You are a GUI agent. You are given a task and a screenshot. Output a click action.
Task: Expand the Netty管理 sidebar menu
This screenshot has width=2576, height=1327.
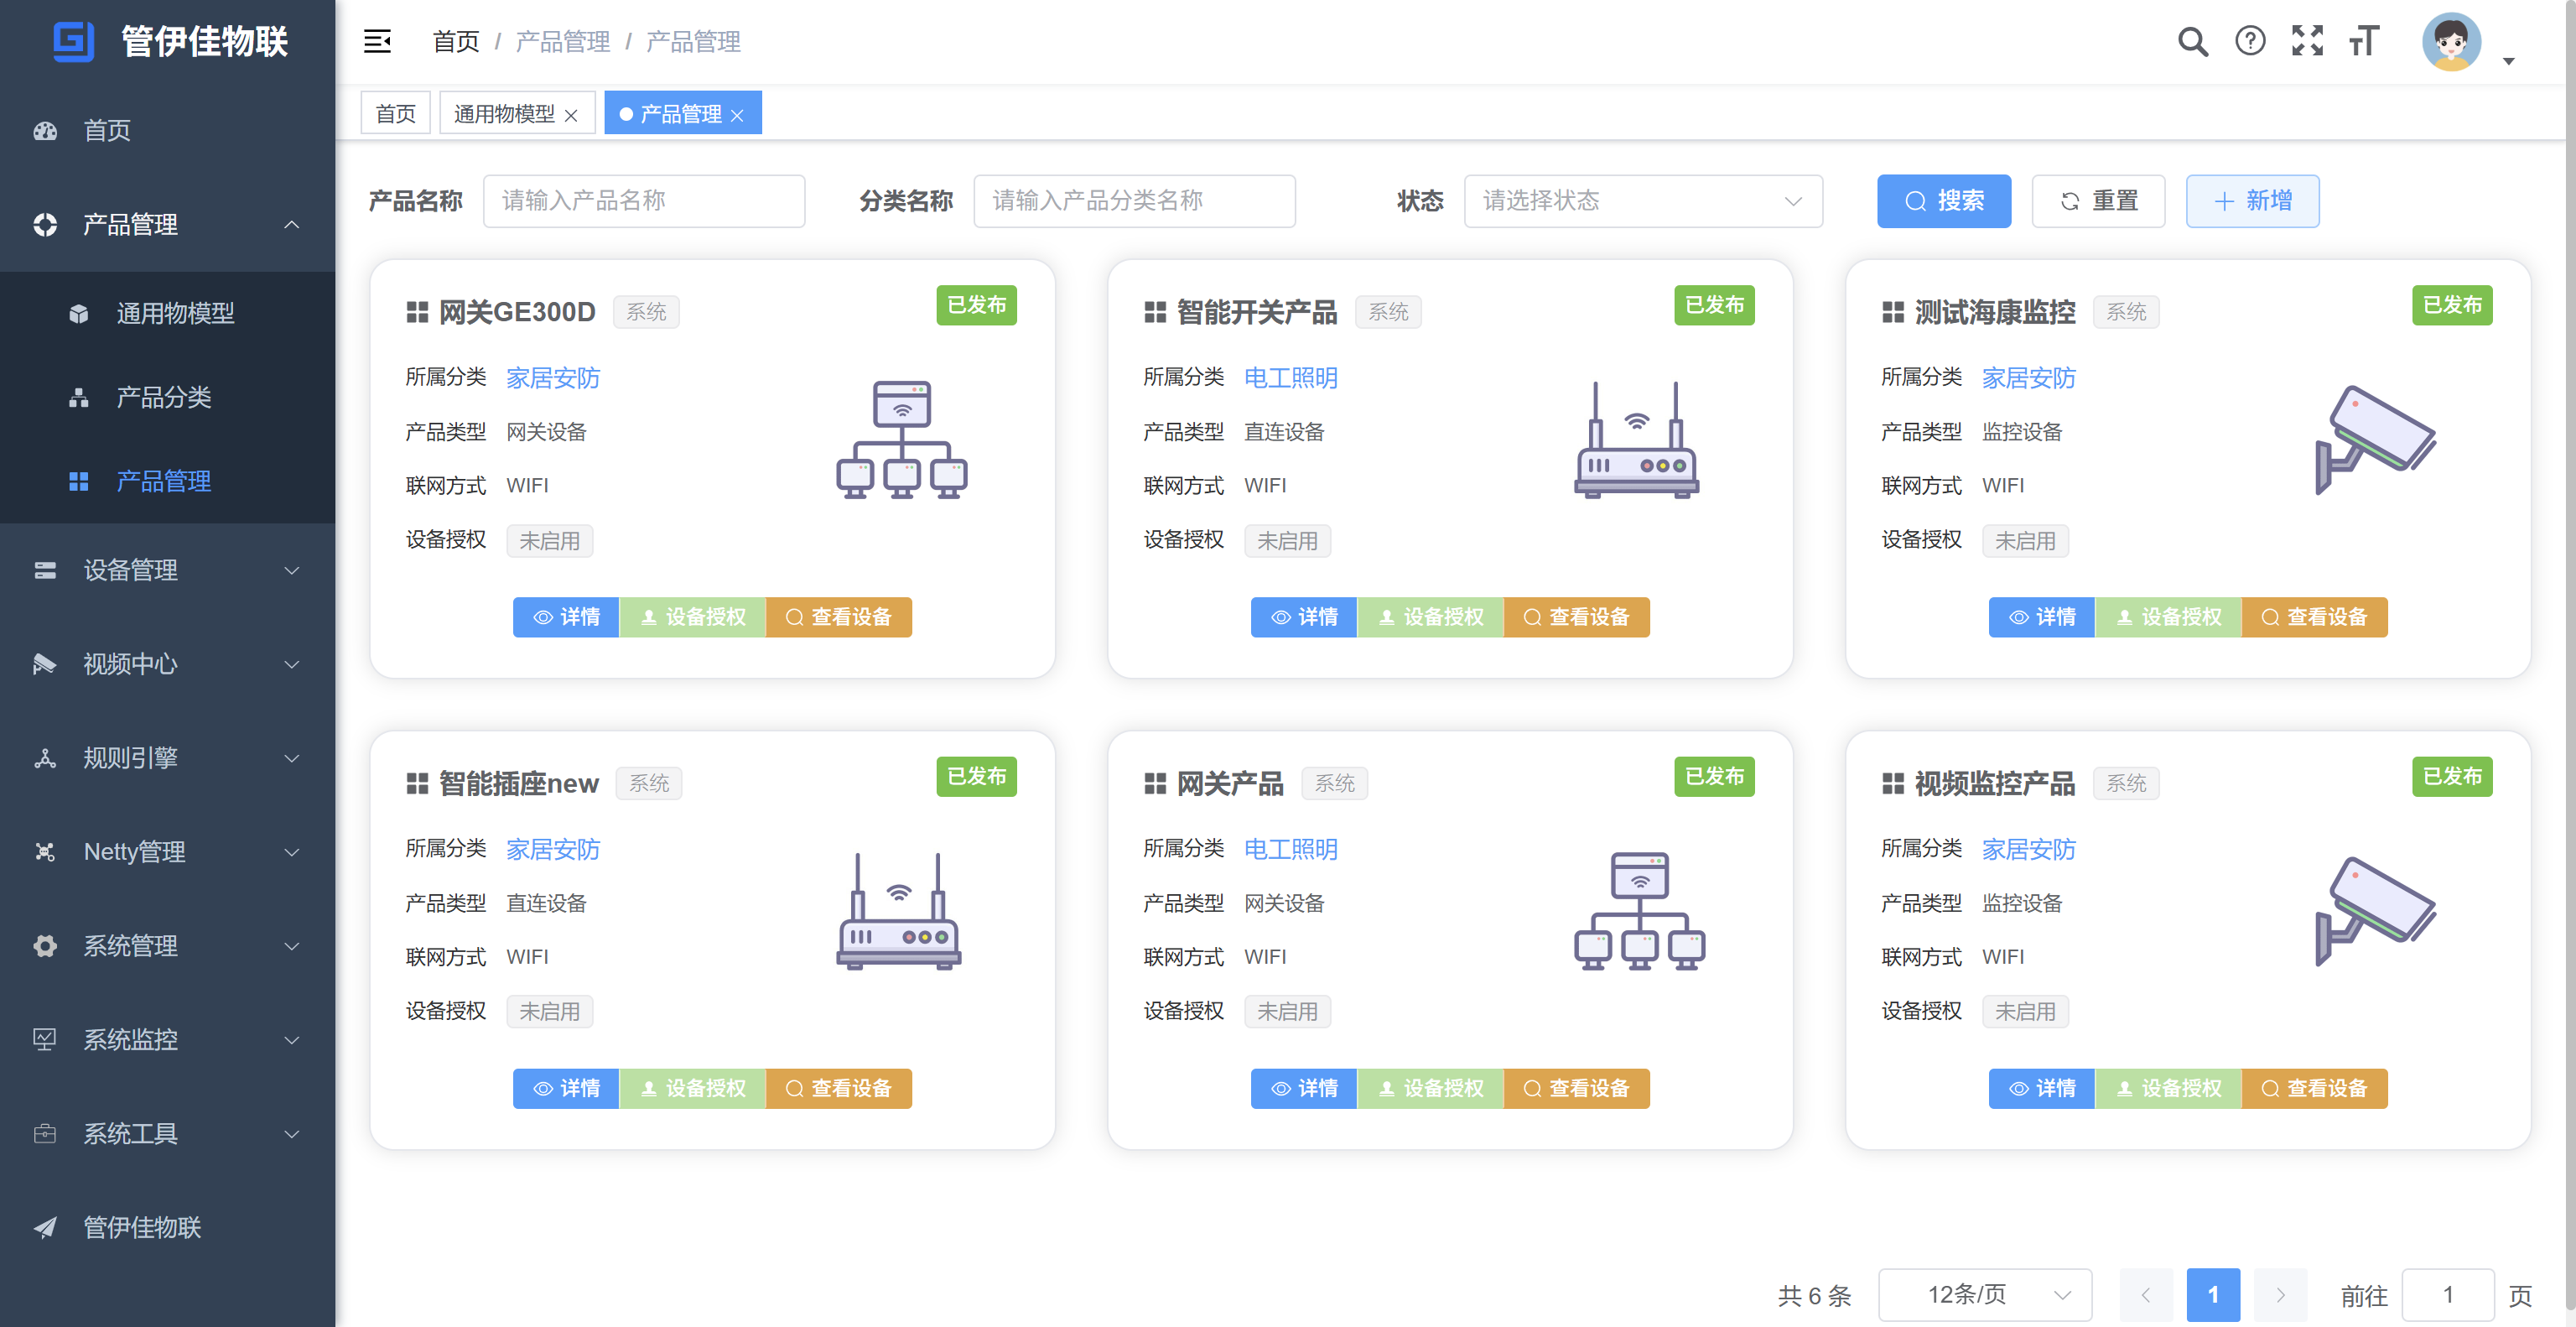click(x=168, y=852)
